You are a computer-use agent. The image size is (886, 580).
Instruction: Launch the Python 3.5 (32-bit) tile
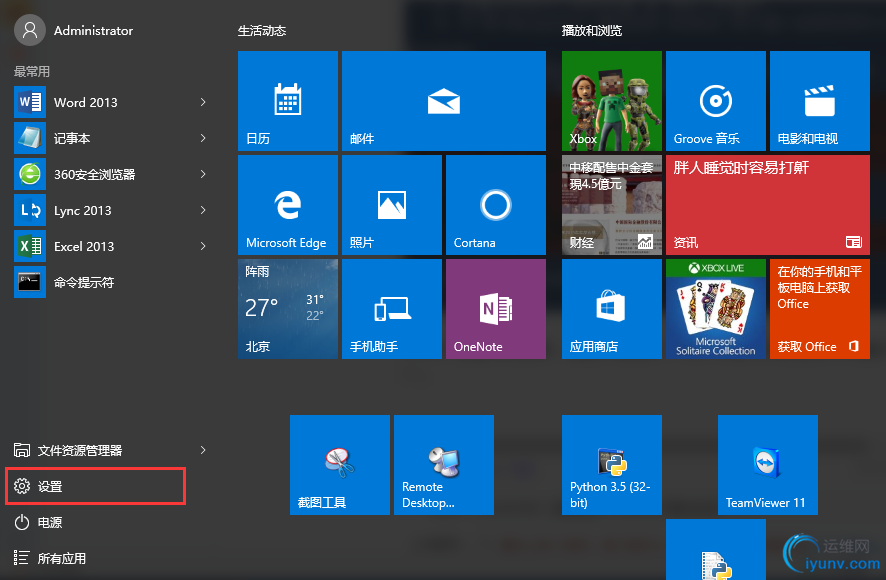pos(611,465)
